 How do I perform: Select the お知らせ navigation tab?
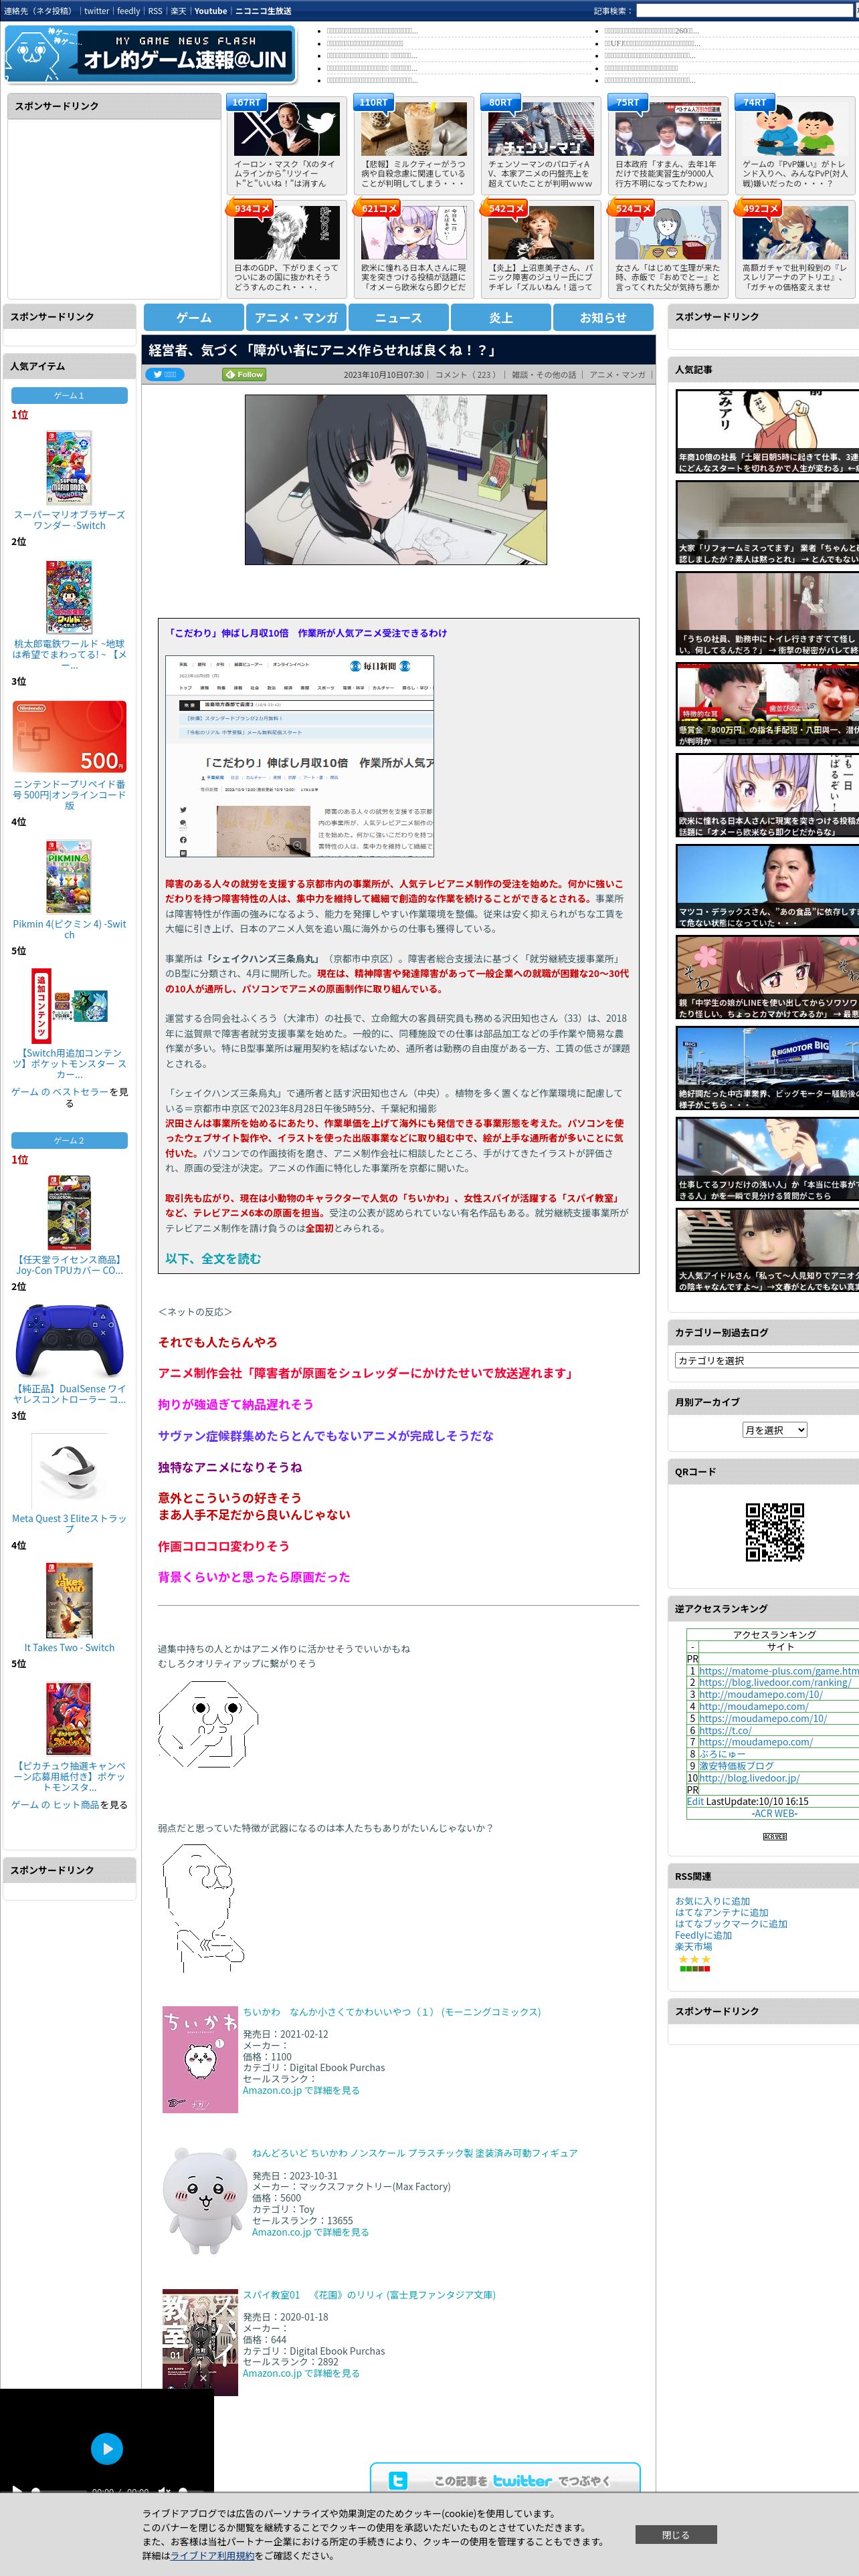click(603, 317)
